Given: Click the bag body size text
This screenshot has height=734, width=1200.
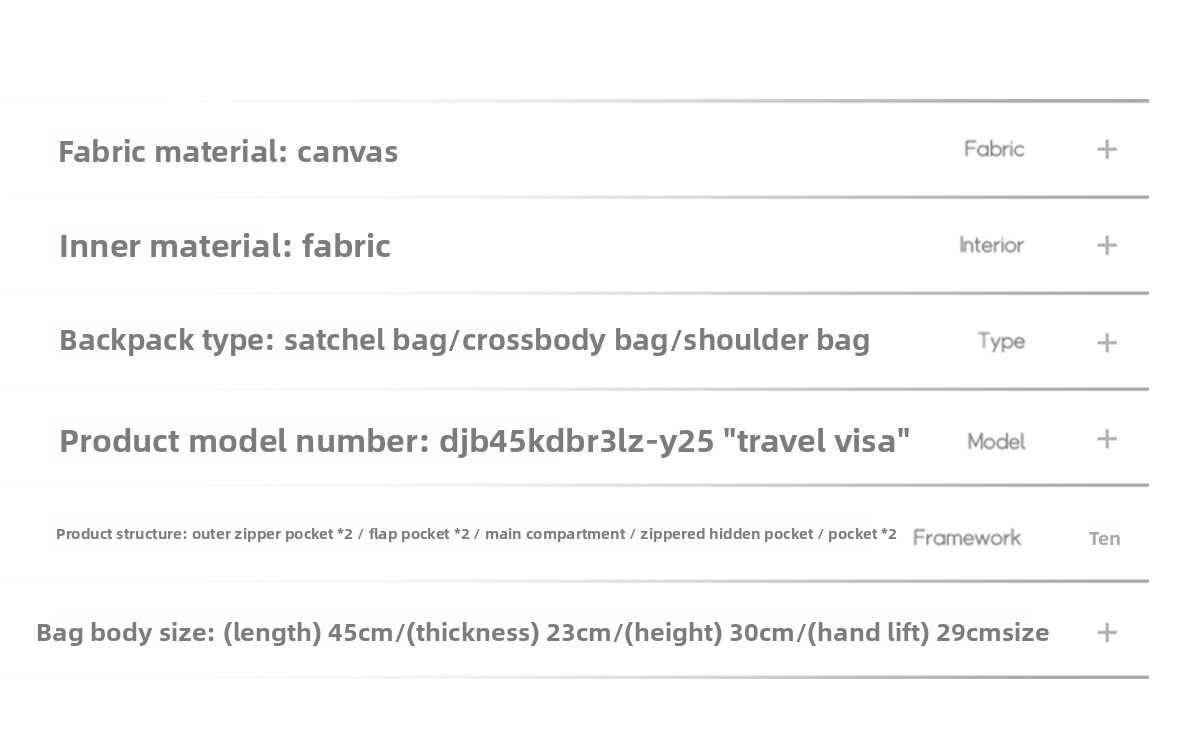Looking at the screenshot, I should click(542, 632).
